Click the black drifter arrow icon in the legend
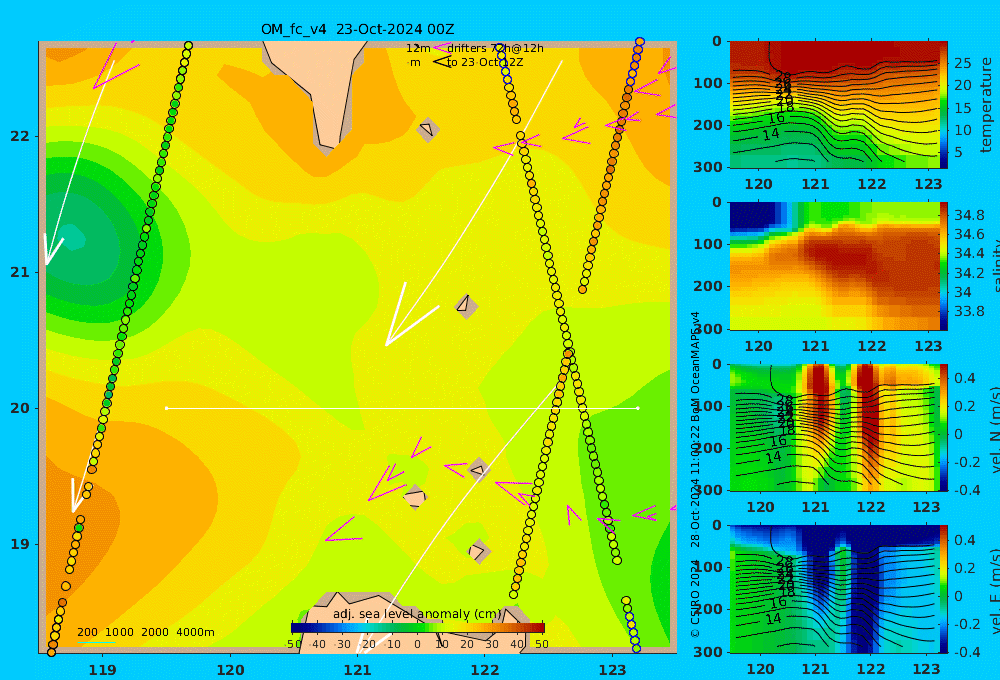 point(441,62)
